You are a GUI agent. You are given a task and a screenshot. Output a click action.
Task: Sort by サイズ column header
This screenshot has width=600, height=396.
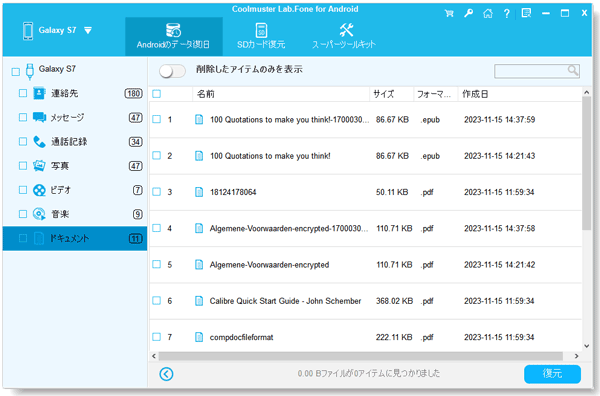(x=391, y=94)
